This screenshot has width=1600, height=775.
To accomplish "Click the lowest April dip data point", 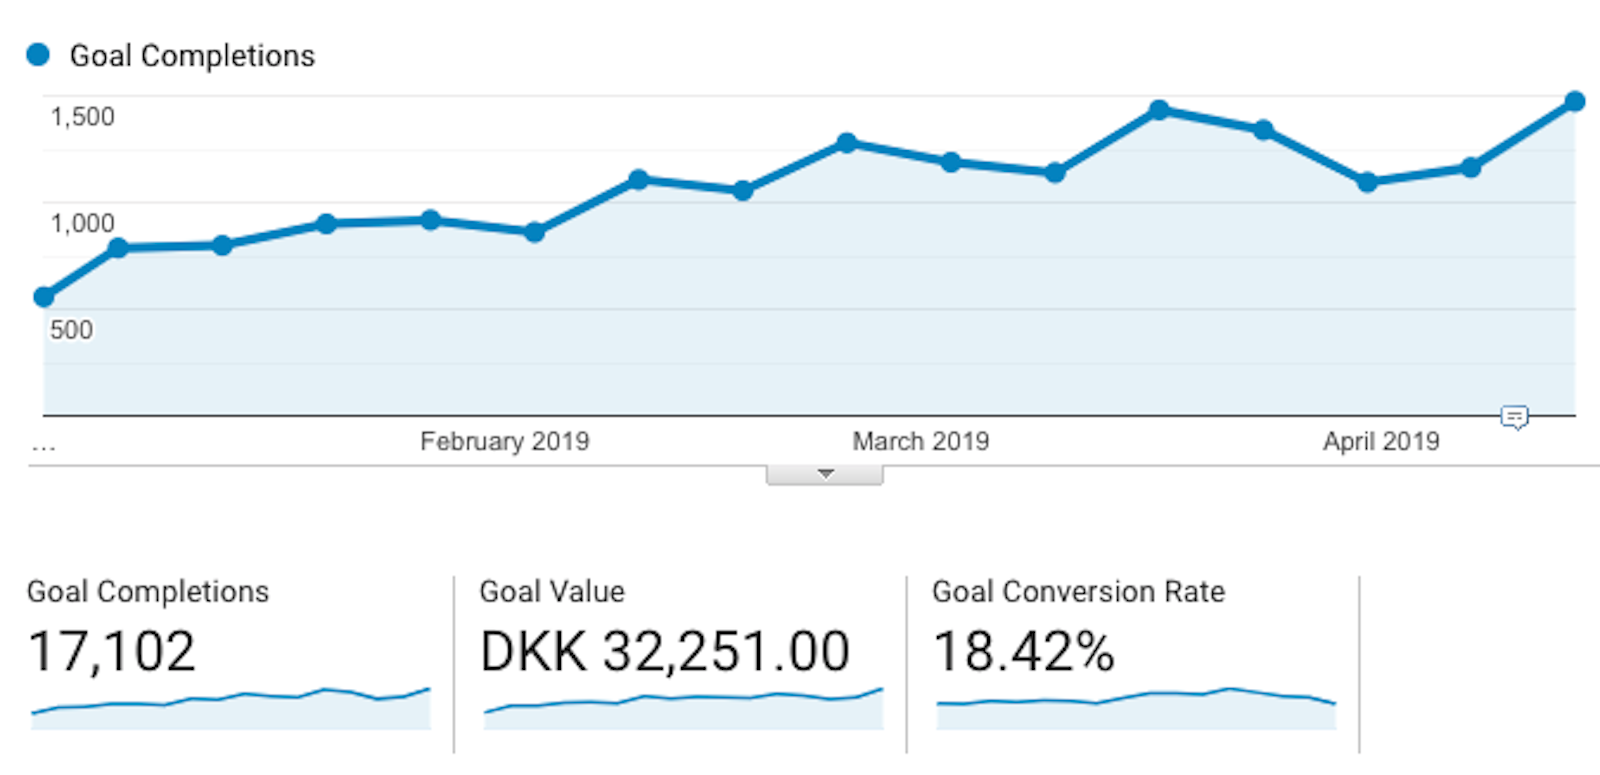I will (1367, 182).
